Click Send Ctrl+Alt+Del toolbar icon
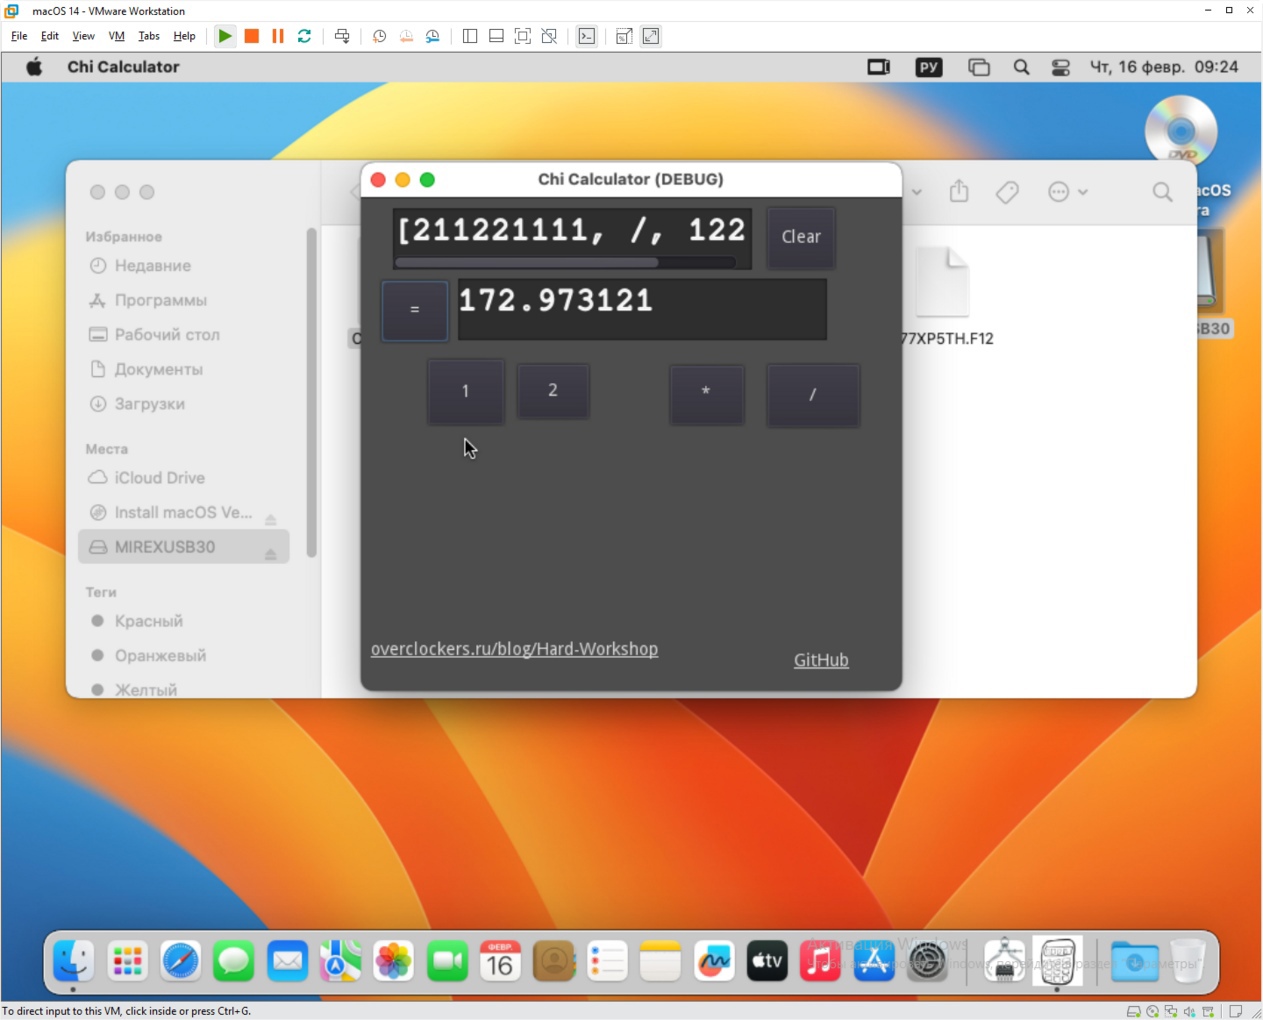Viewport: 1263px width, 1020px height. [342, 36]
